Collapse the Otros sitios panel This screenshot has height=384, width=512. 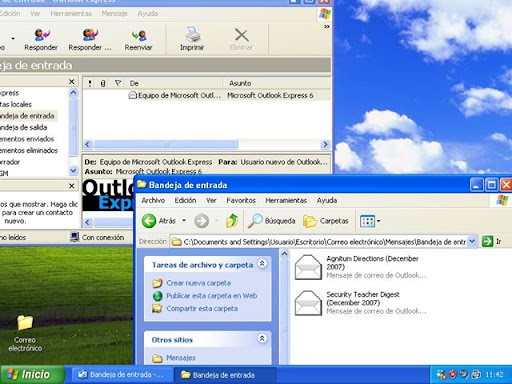click(262, 339)
